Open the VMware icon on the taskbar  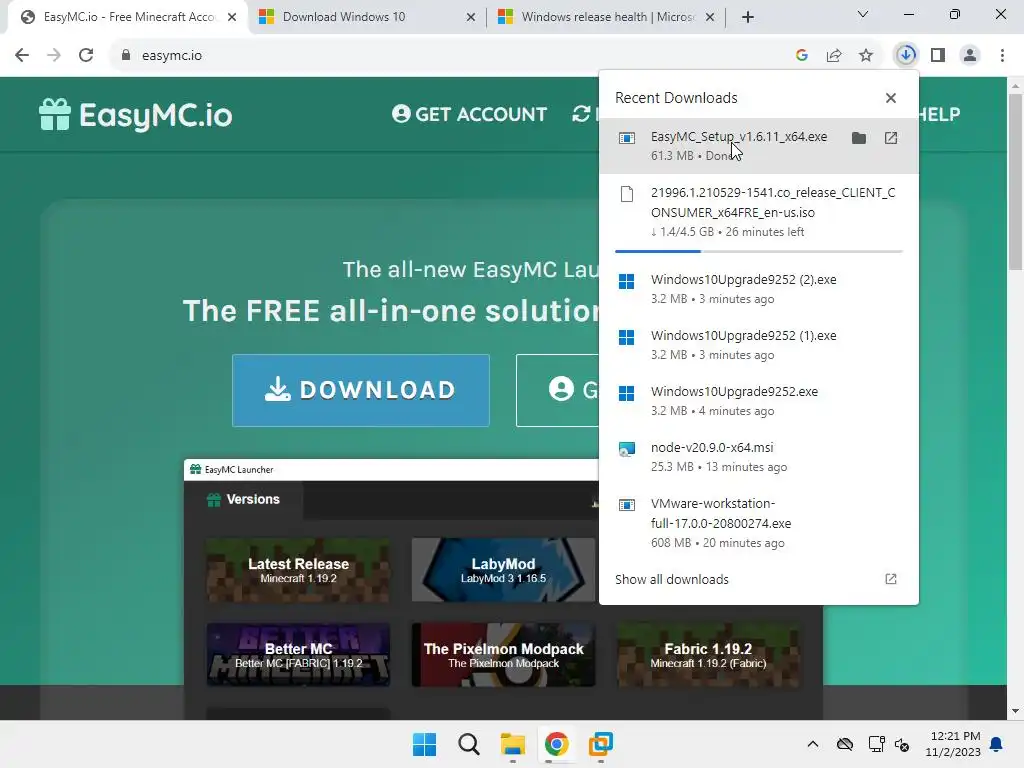(600, 744)
